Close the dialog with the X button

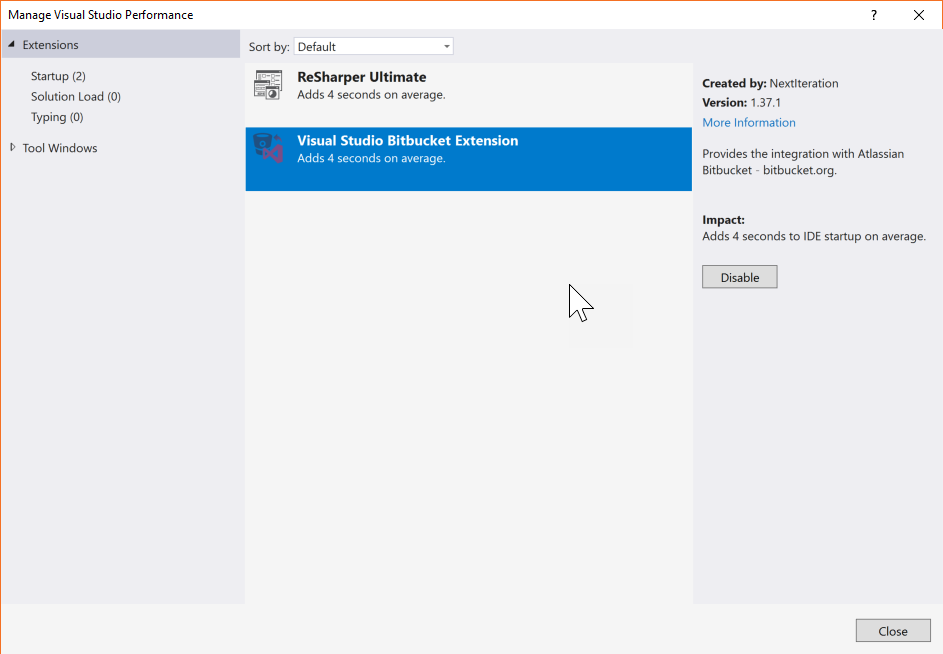pyautogui.click(x=919, y=15)
